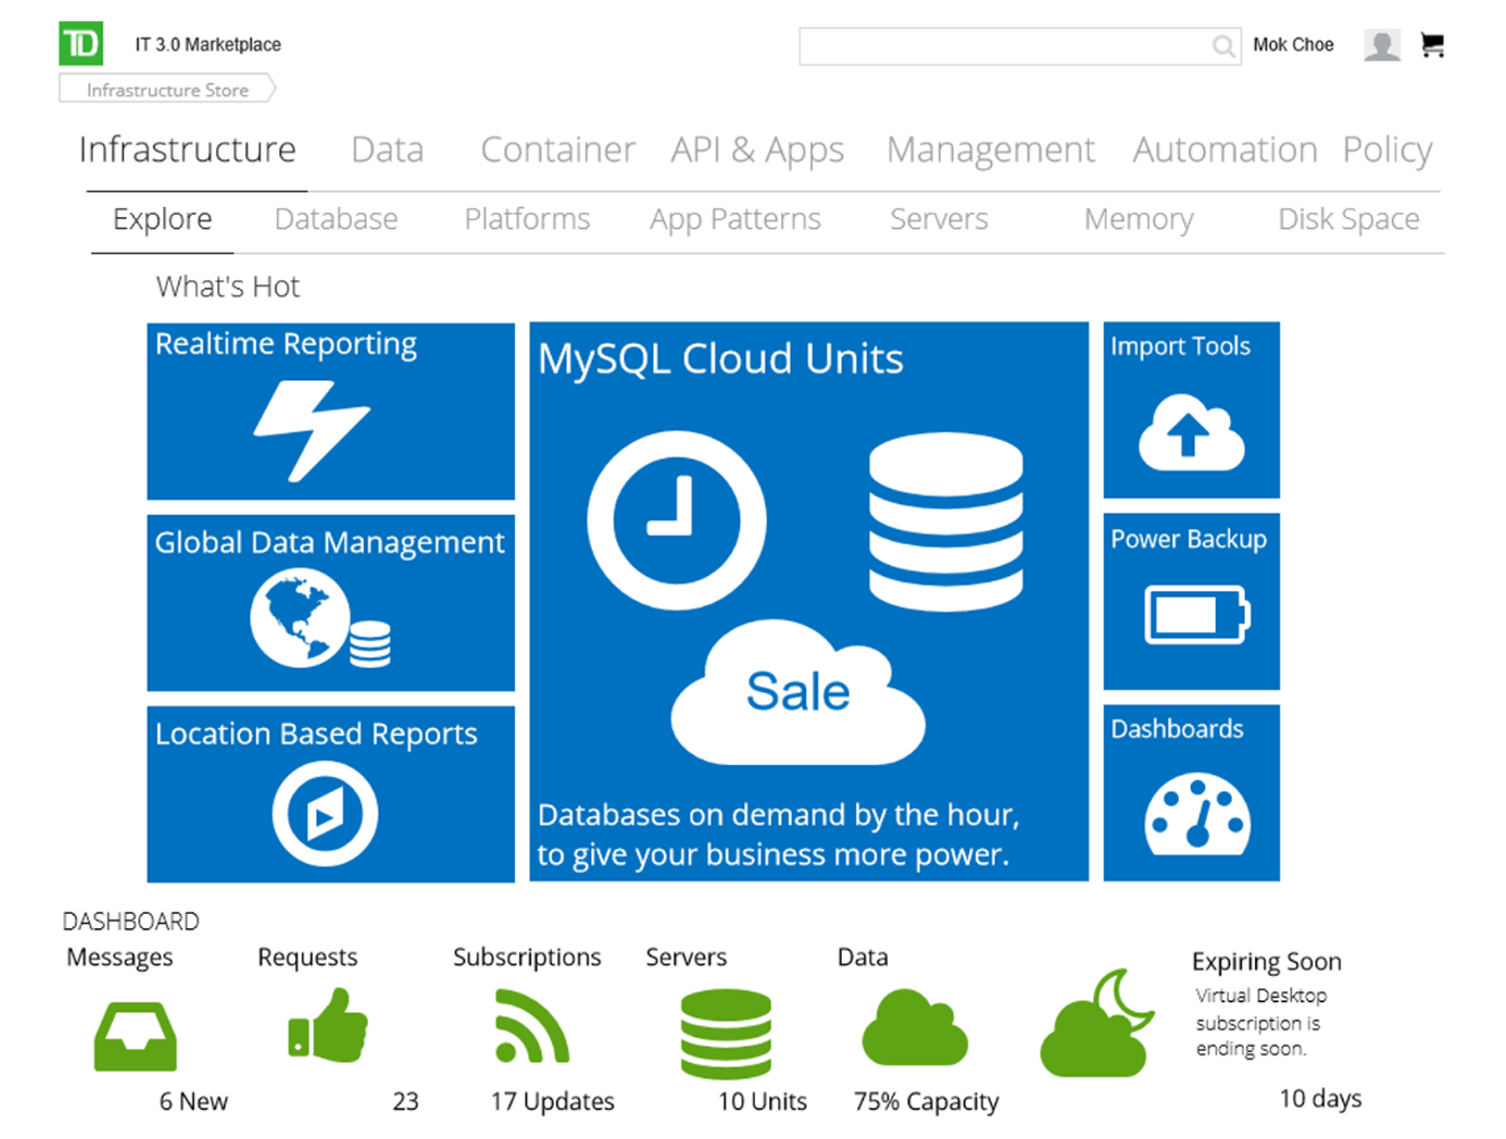The width and height of the screenshot is (1506, 1139).
Task: Open the Import Tools tile
Action: (1191, 410)
